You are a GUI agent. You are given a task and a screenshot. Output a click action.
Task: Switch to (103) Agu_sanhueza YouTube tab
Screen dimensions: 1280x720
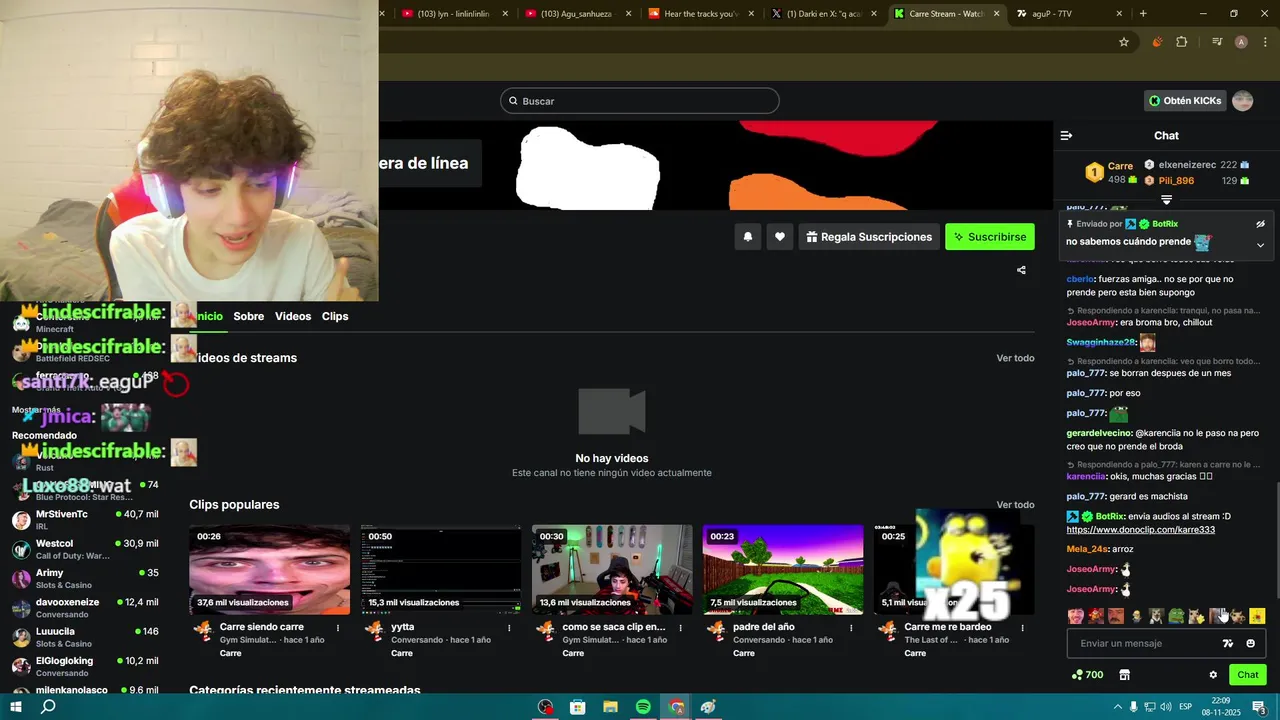click(577, 14)
